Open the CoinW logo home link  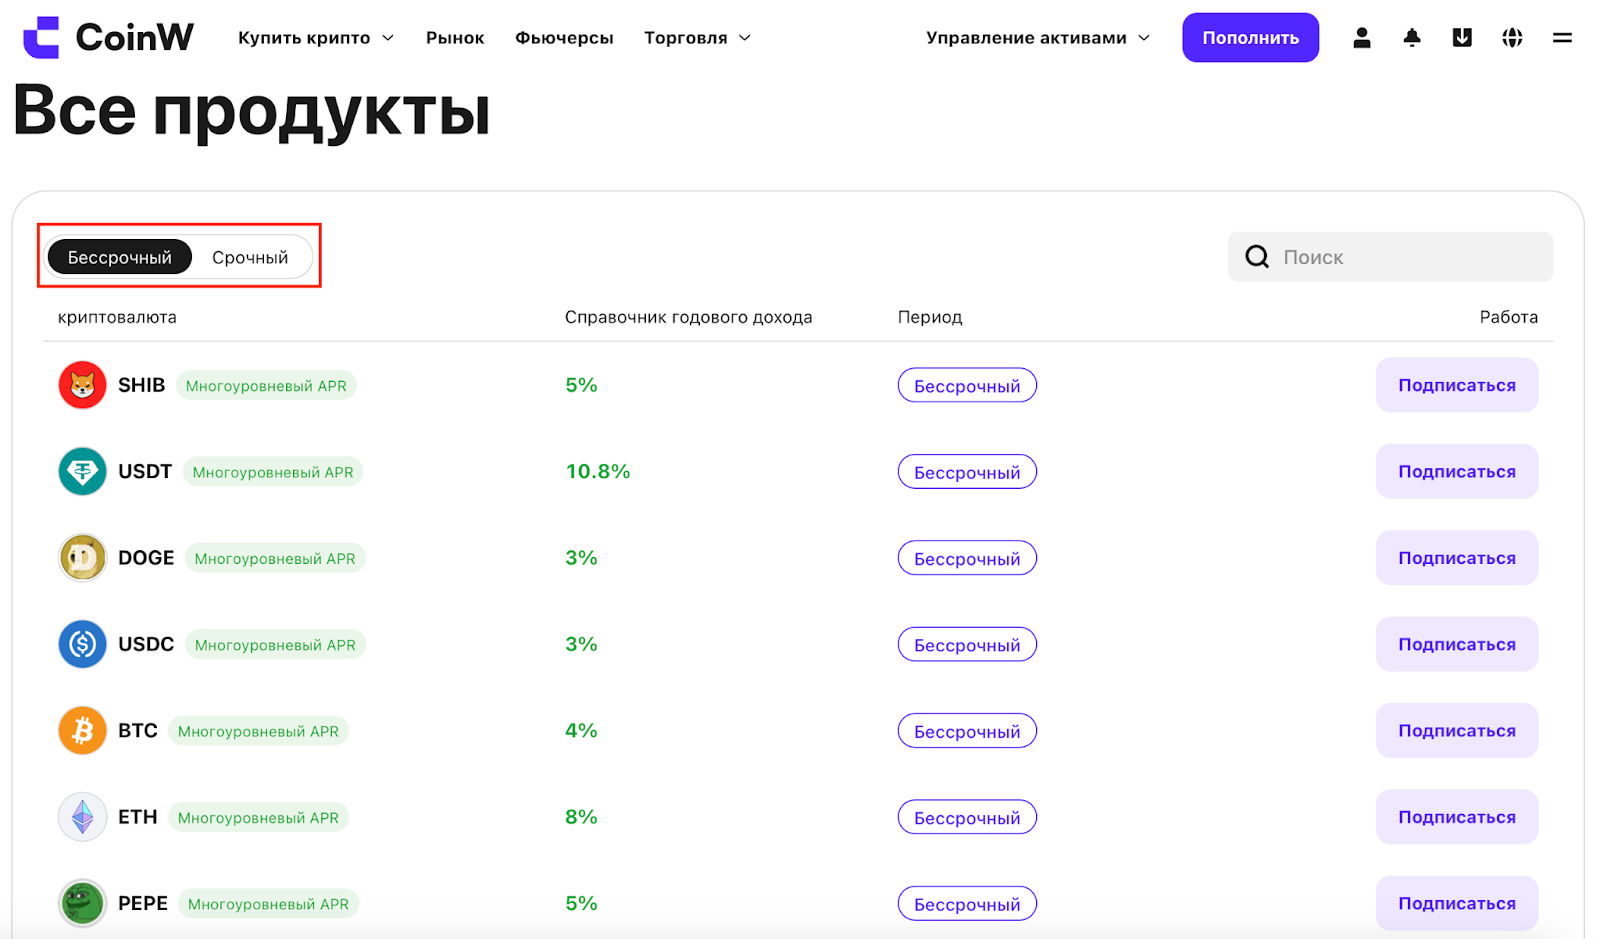[x=108, y=38]
